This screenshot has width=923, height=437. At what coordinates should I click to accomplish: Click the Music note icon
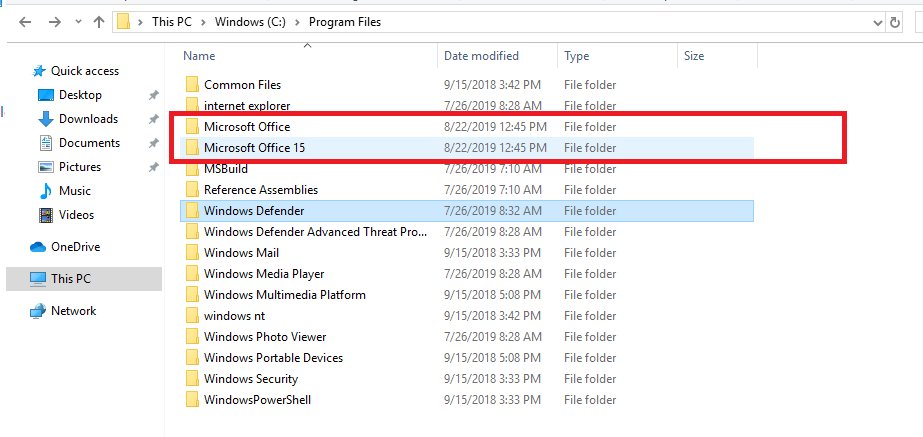pos(45,191)
